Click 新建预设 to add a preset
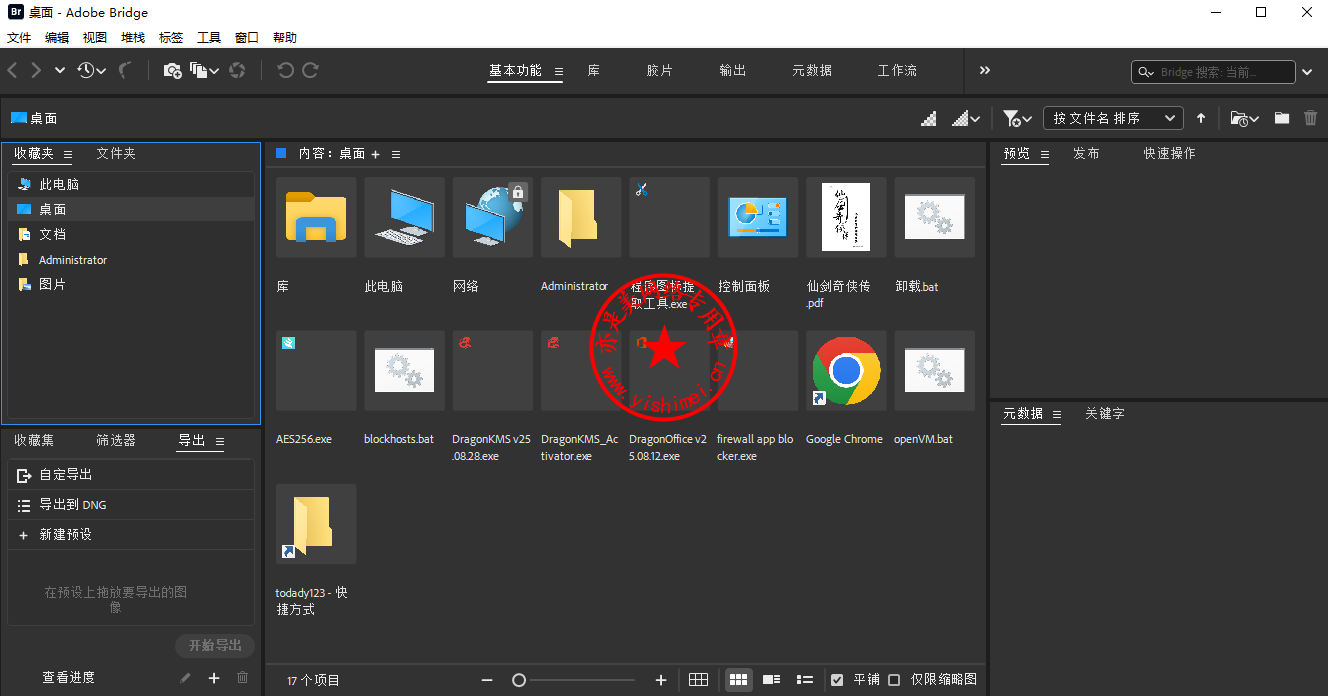Image resolution: width=1328 pixels, height=696 pixels. pos(65,535)
